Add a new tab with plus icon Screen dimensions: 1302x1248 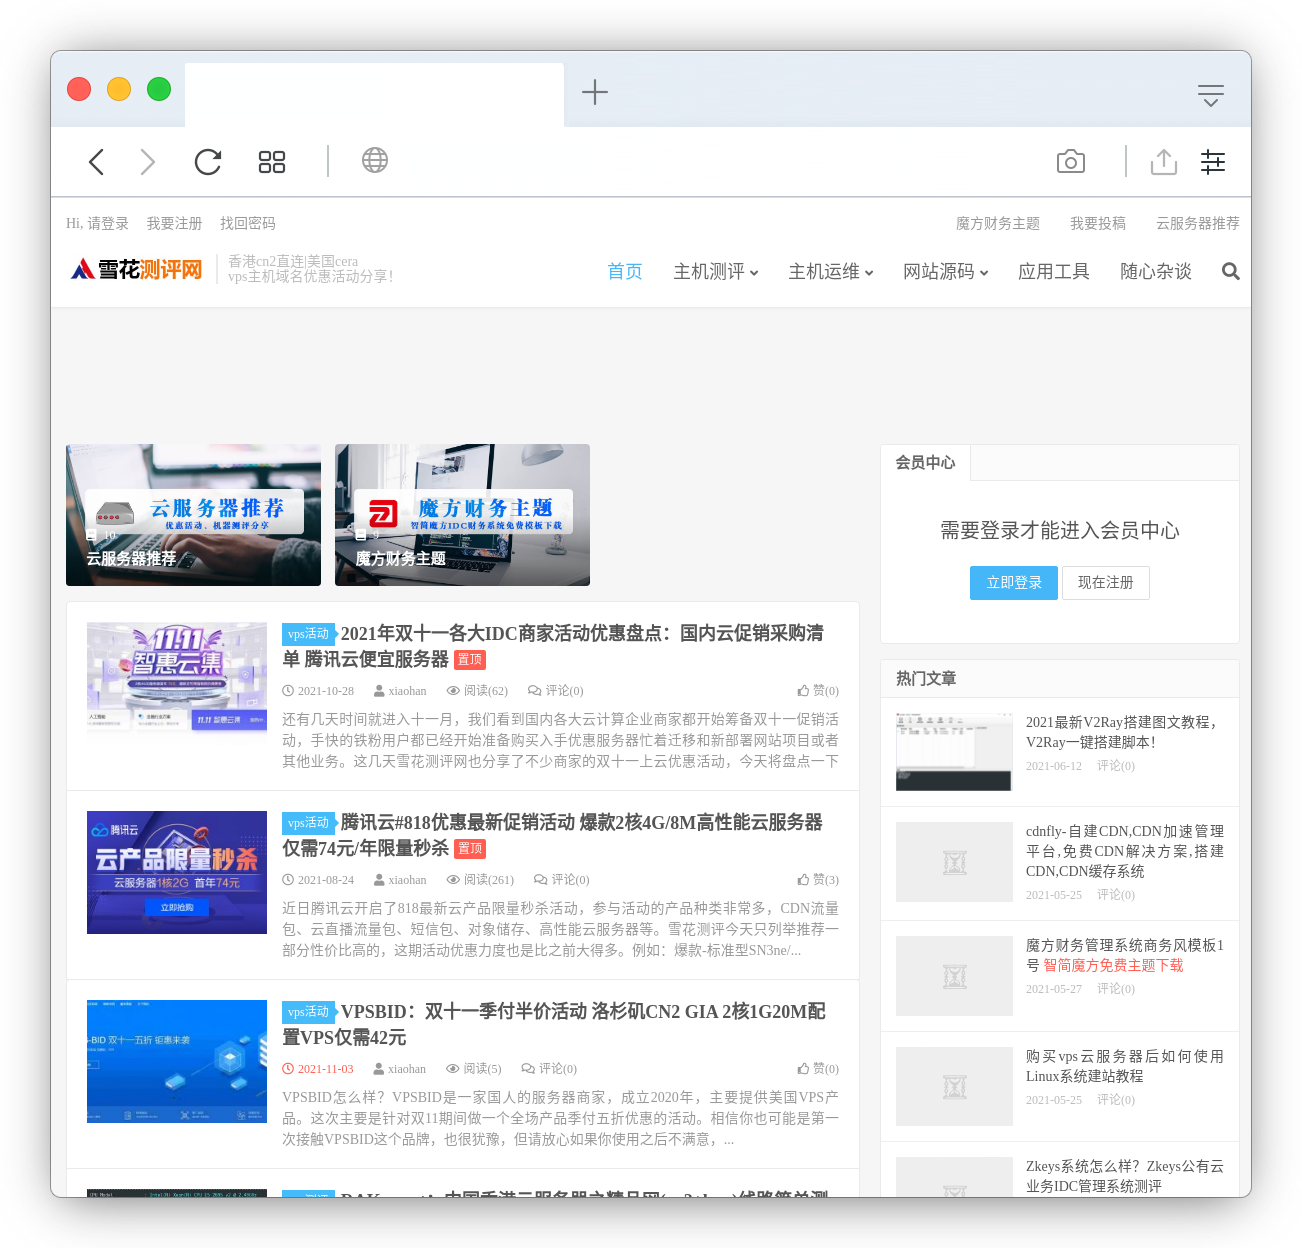[595, 92]
